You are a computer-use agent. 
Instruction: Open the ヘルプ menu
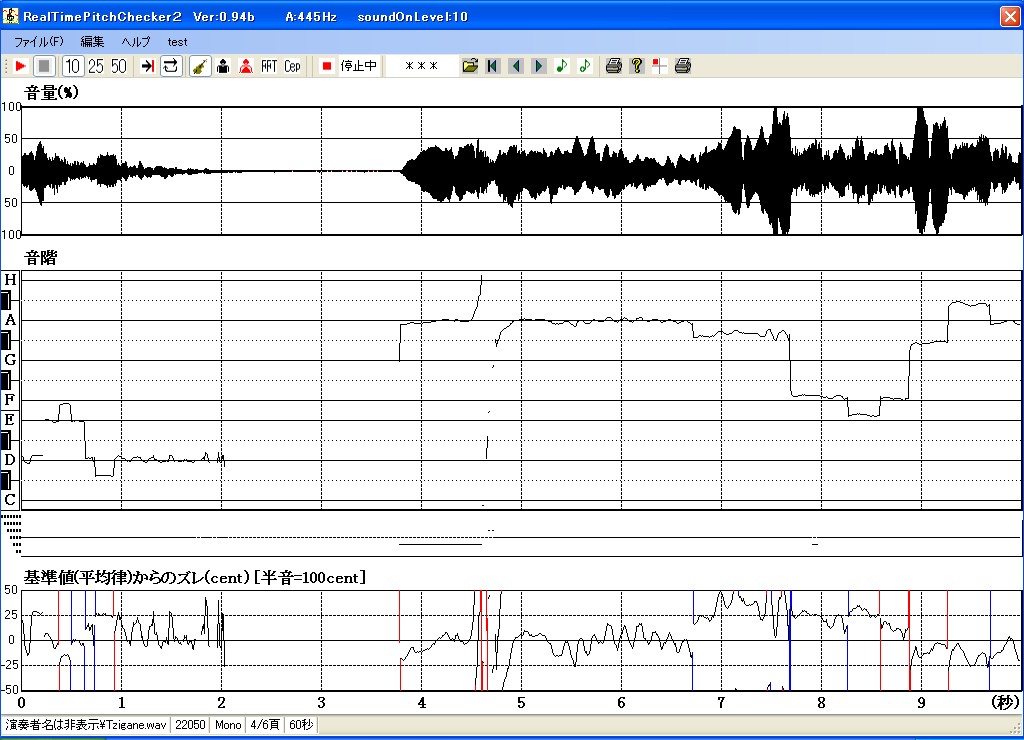click(x=136, y=42)
